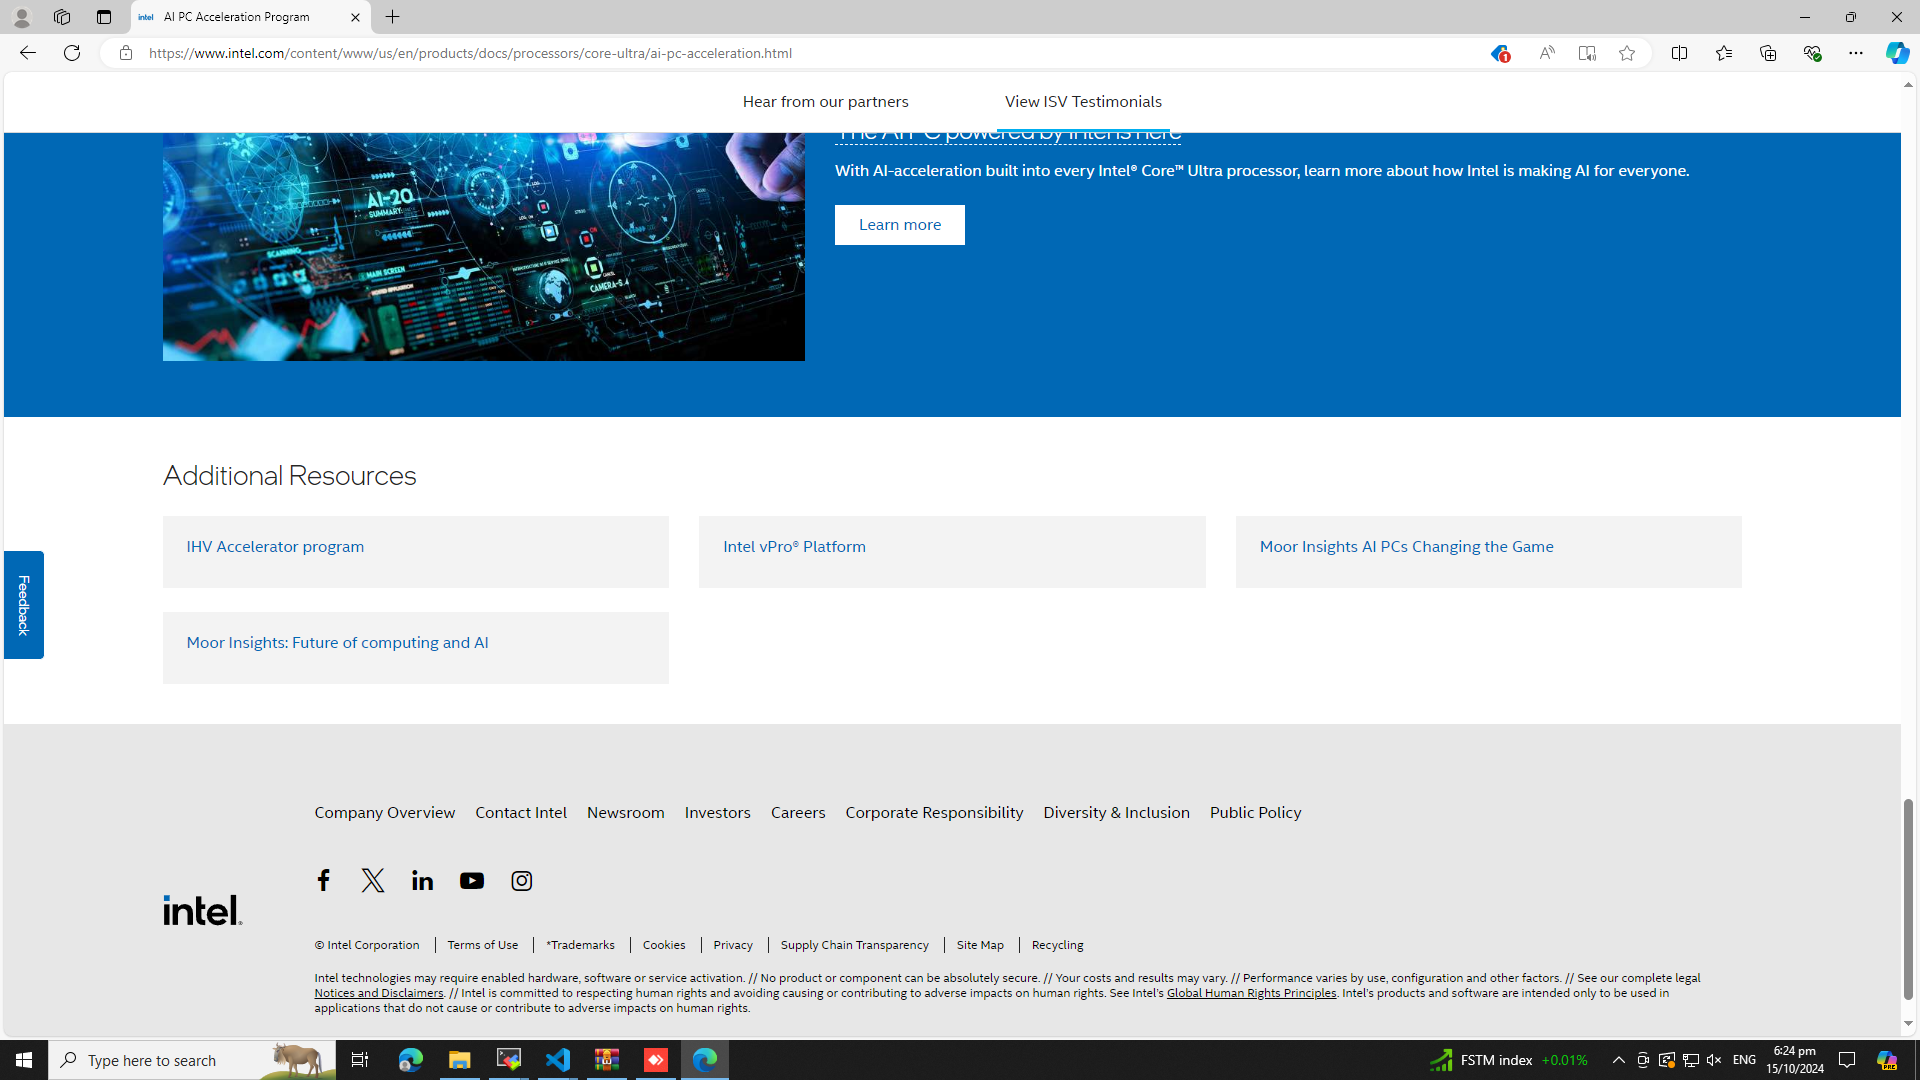This screenshot has width=1920, height=1080.
Task: Open the profile icon in title bar
Action: coord(21,17)
